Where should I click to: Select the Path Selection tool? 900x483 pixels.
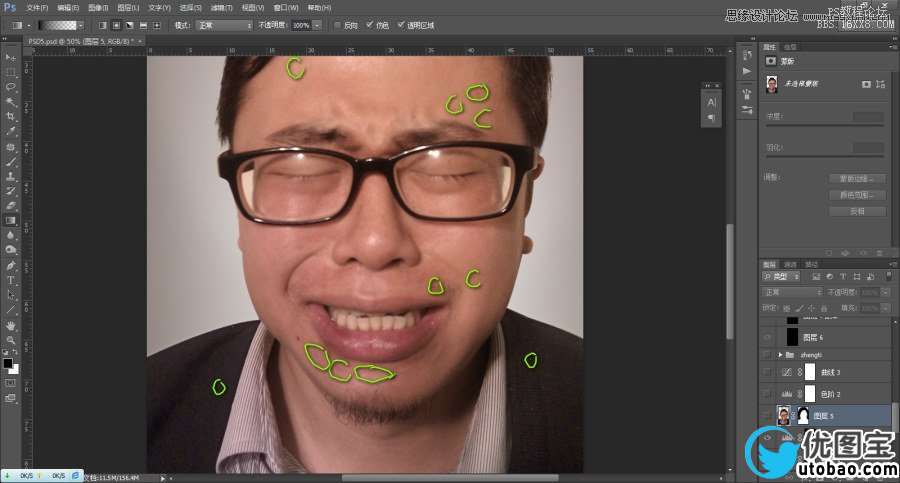[x=10, y=295]
